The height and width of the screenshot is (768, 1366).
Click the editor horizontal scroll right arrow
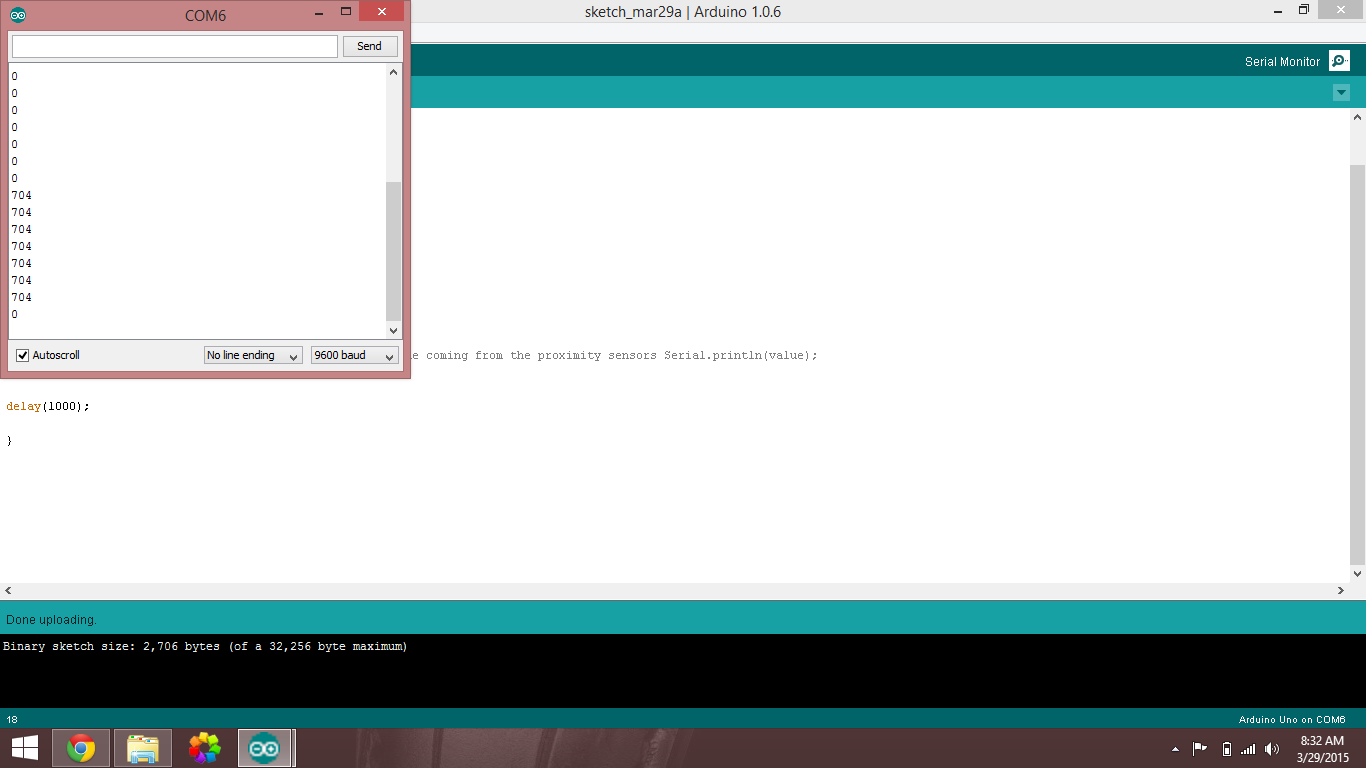1341,591
